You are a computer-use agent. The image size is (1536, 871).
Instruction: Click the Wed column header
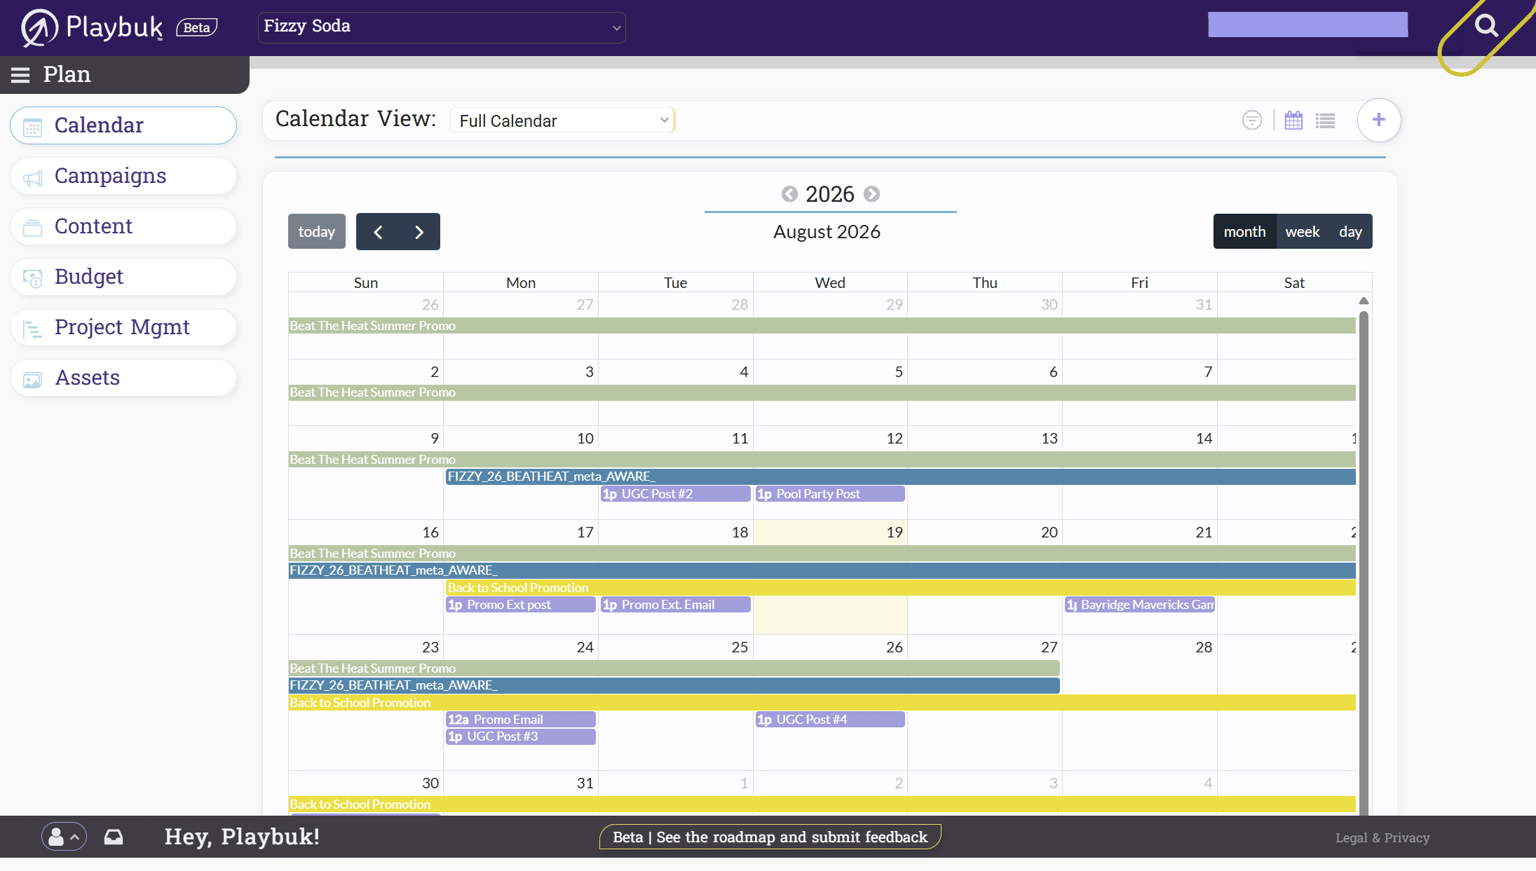click(x=830, y=283)
